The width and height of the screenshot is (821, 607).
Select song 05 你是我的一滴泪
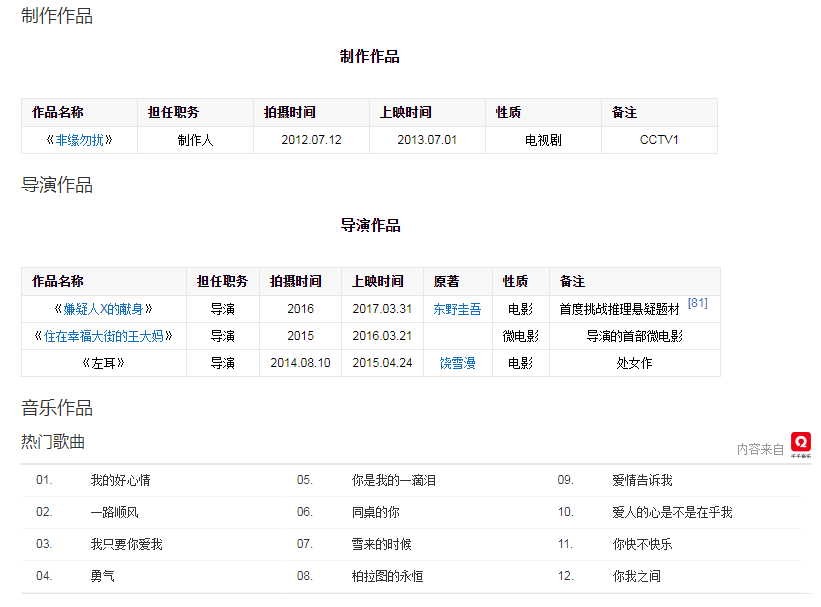(x=393, y=480)
